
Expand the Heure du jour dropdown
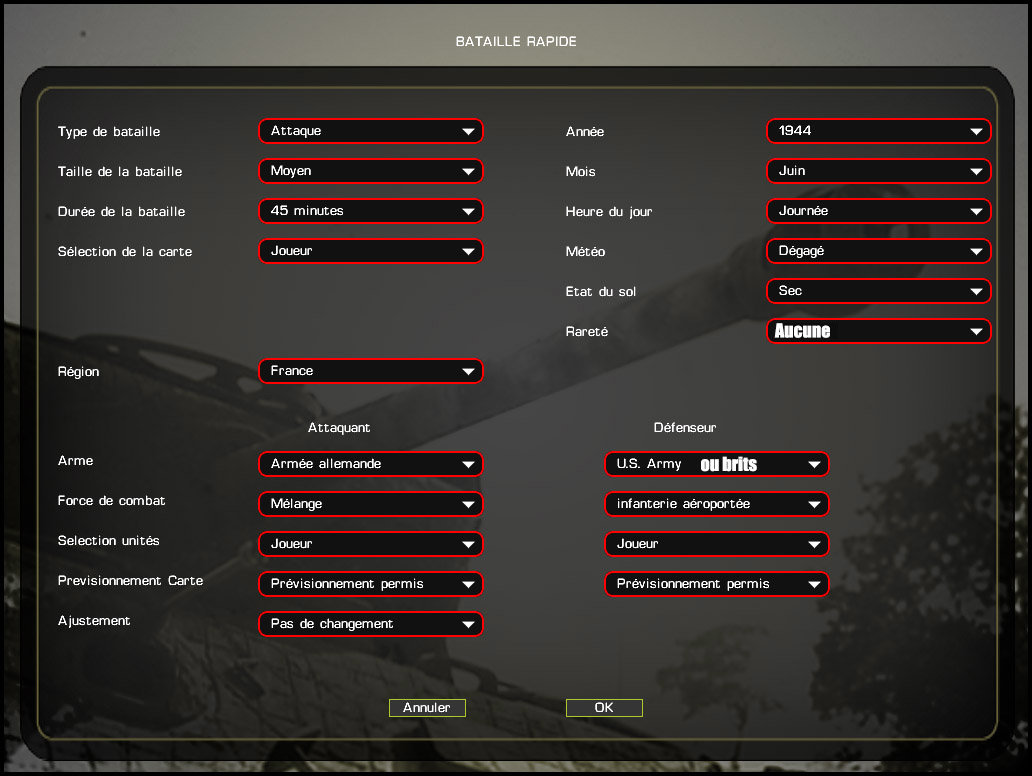coord(879,211)
